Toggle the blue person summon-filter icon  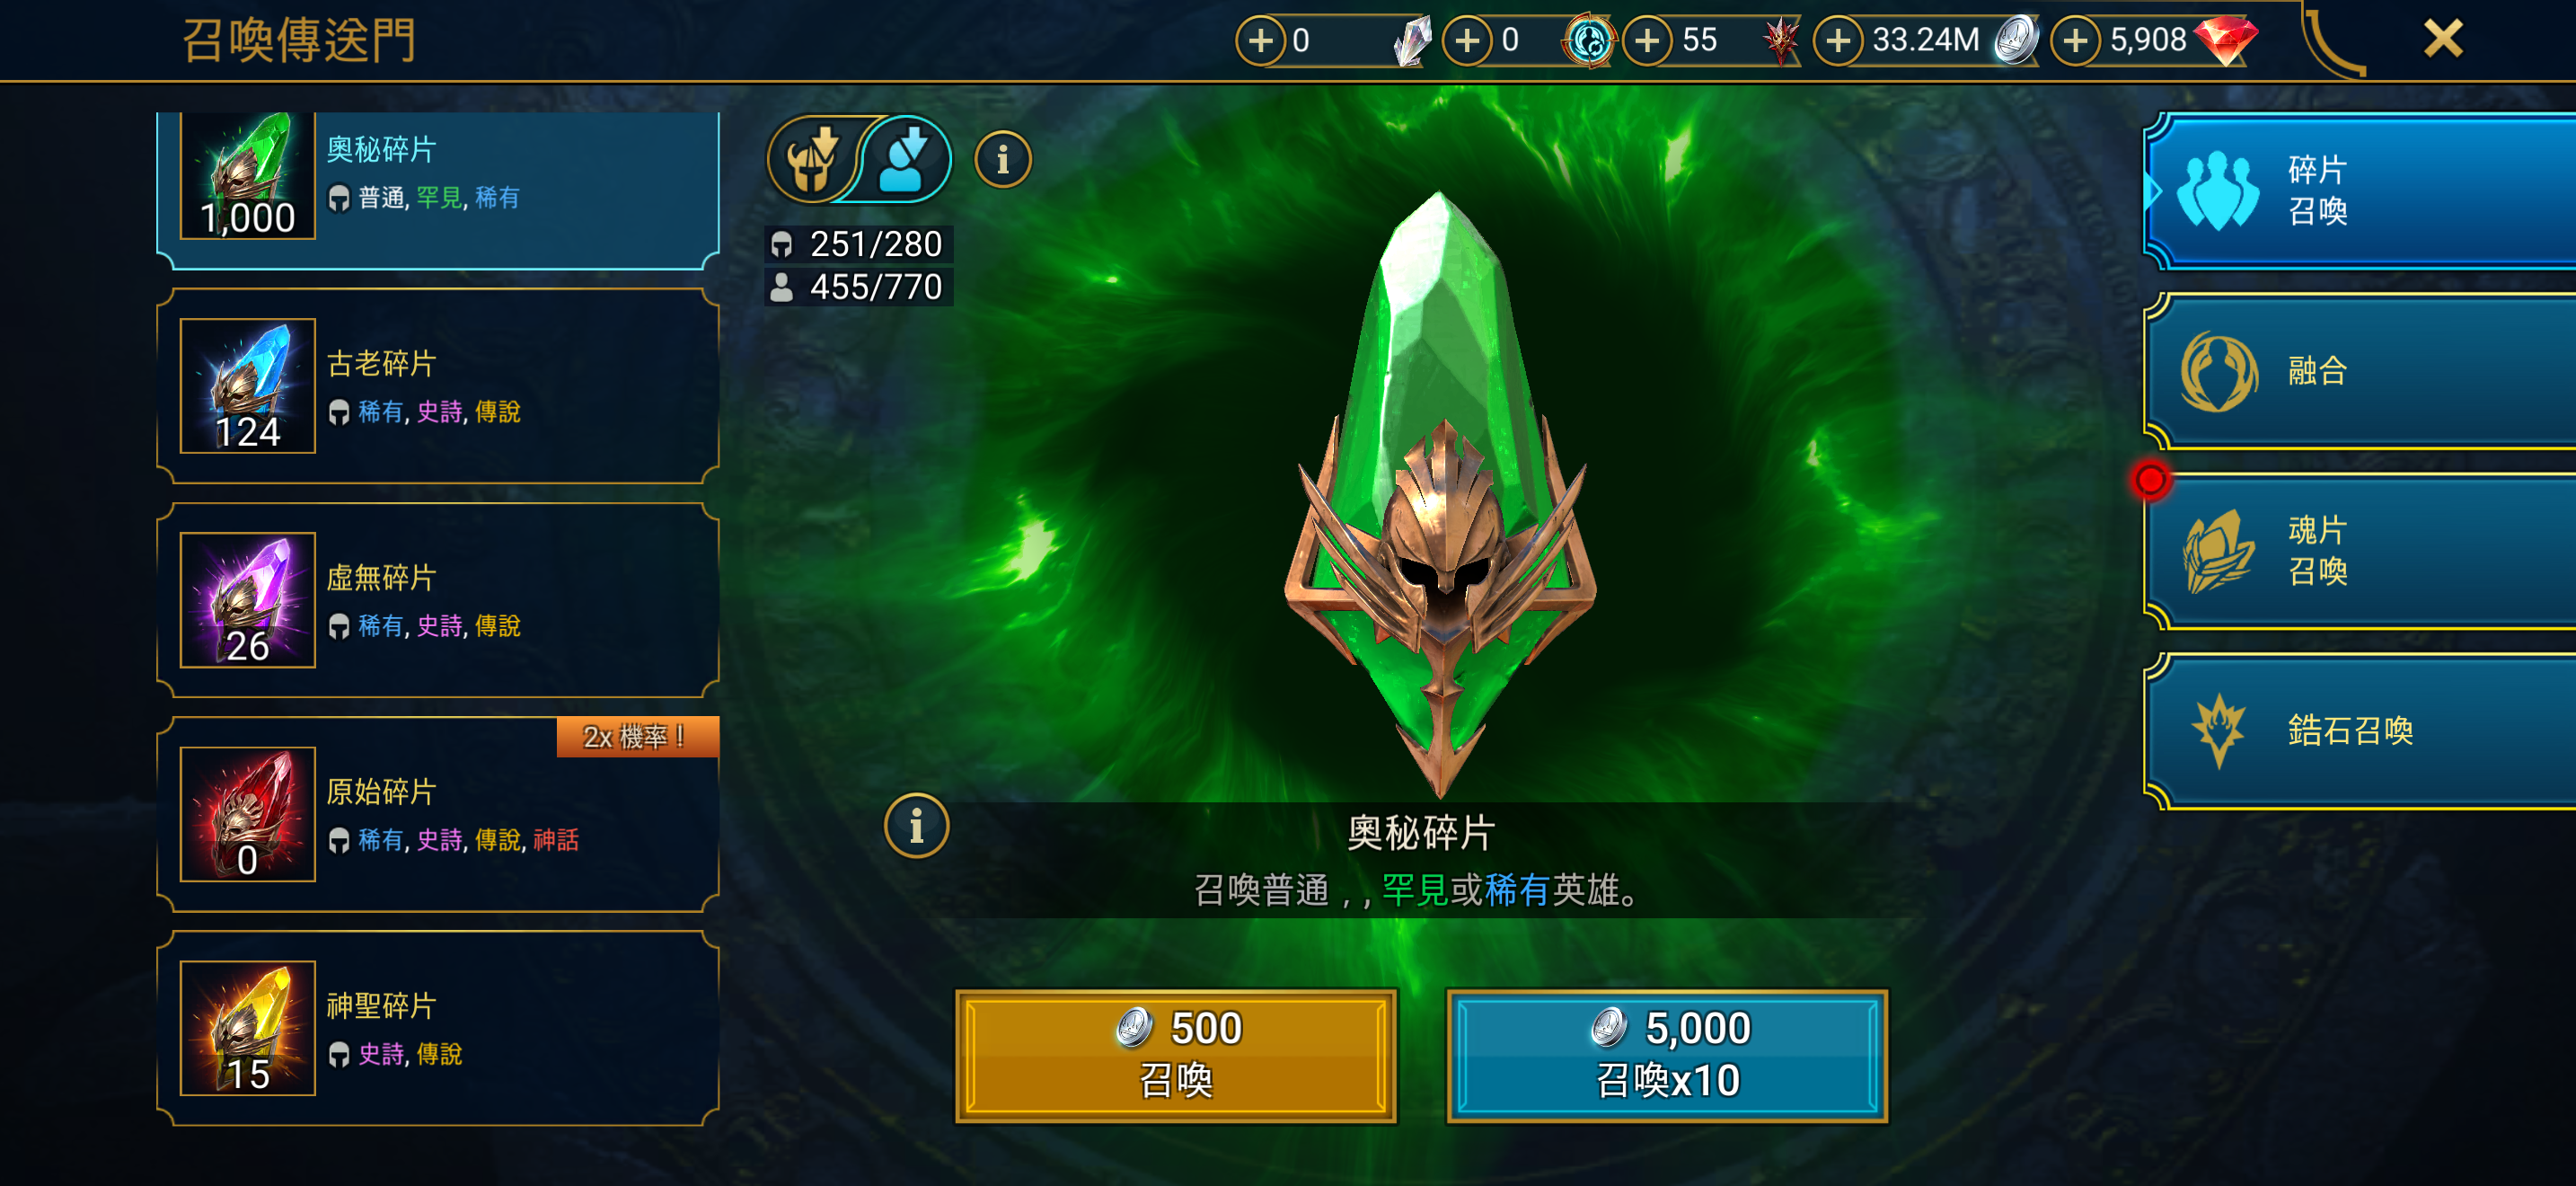906,159
